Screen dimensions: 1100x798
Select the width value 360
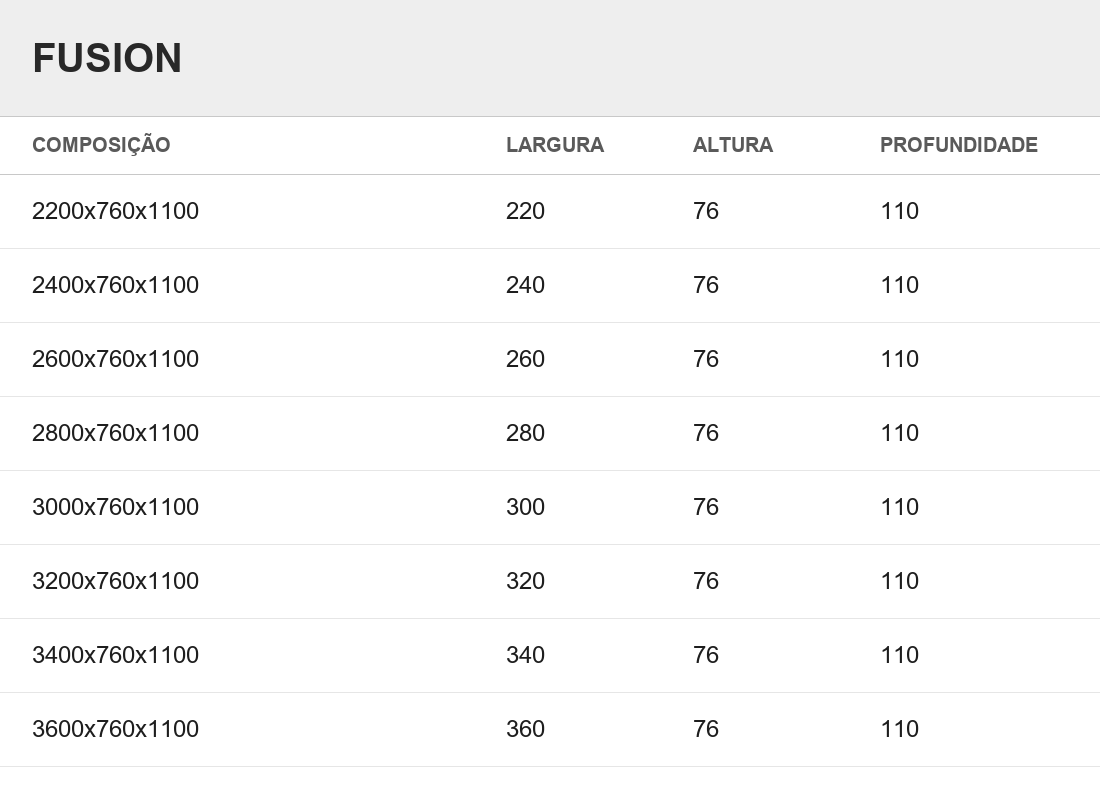[525, 729]
